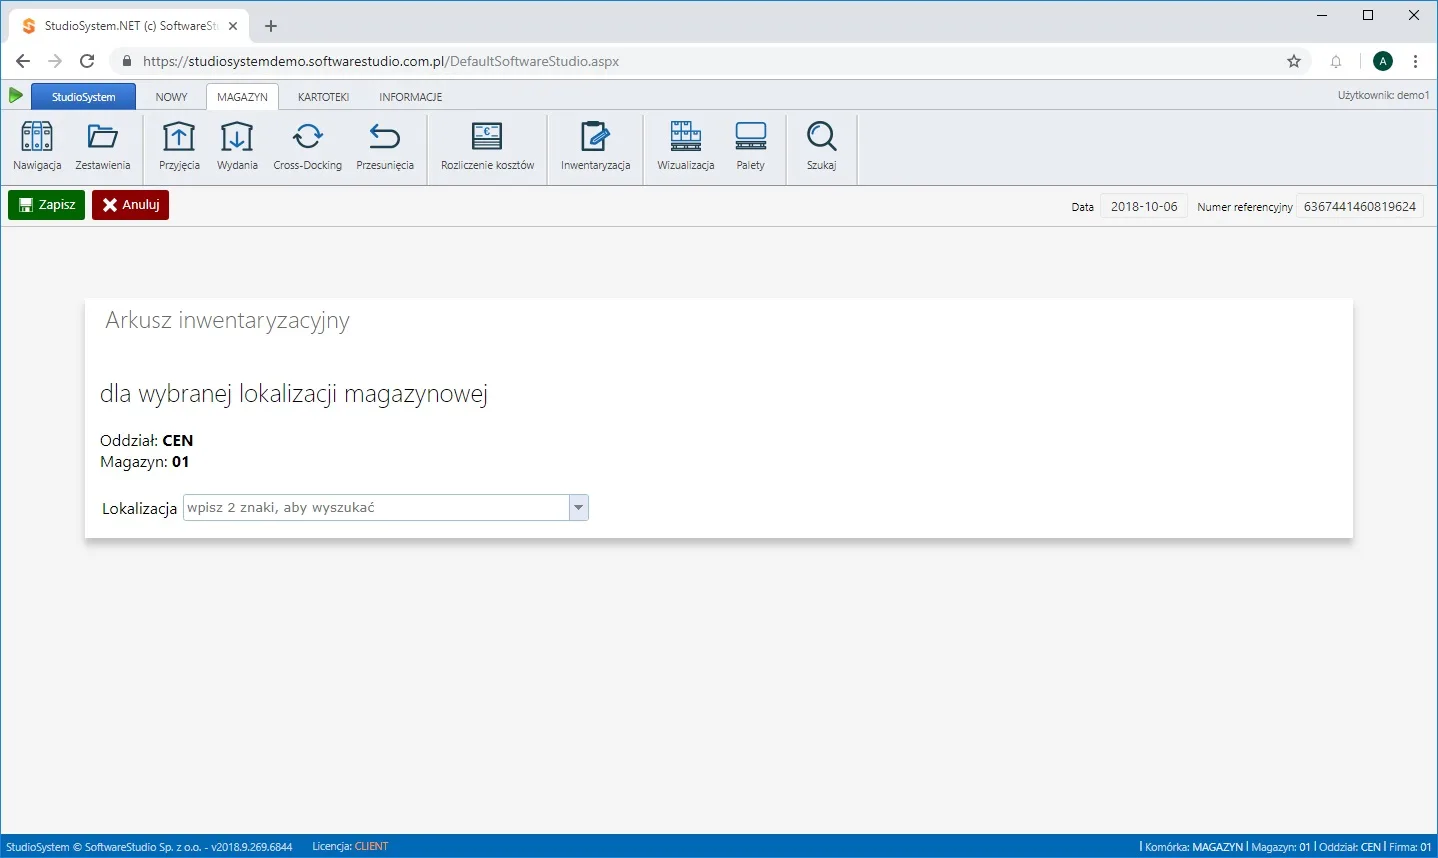The image size is (1438, 858).
Task: Open Chrome three-dot menu
Action: click(1416, 61)
